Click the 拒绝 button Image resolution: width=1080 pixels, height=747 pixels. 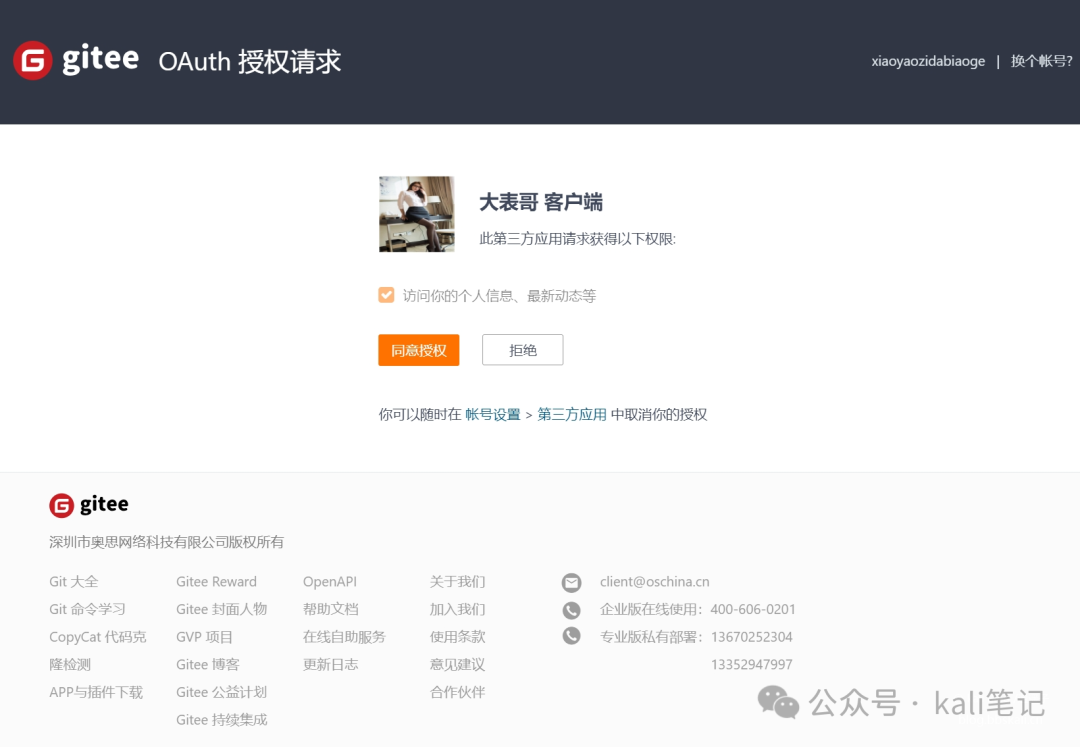(523, 350)
